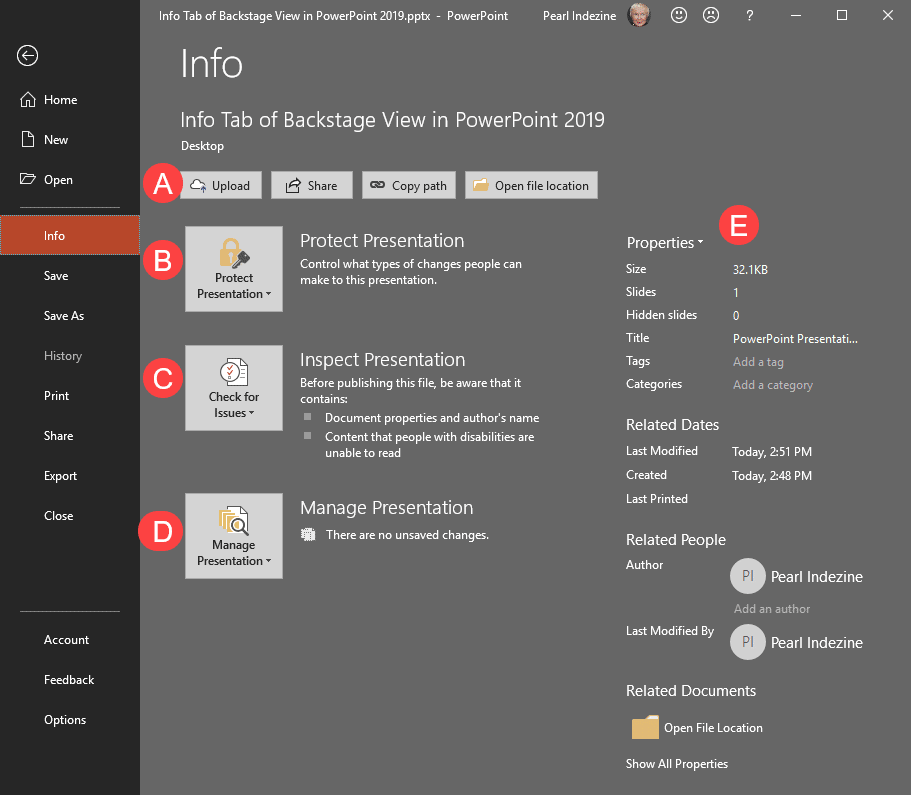Click the Upload cloud icon
Viewport: 911px width, 795px height.
click(198, 185)
